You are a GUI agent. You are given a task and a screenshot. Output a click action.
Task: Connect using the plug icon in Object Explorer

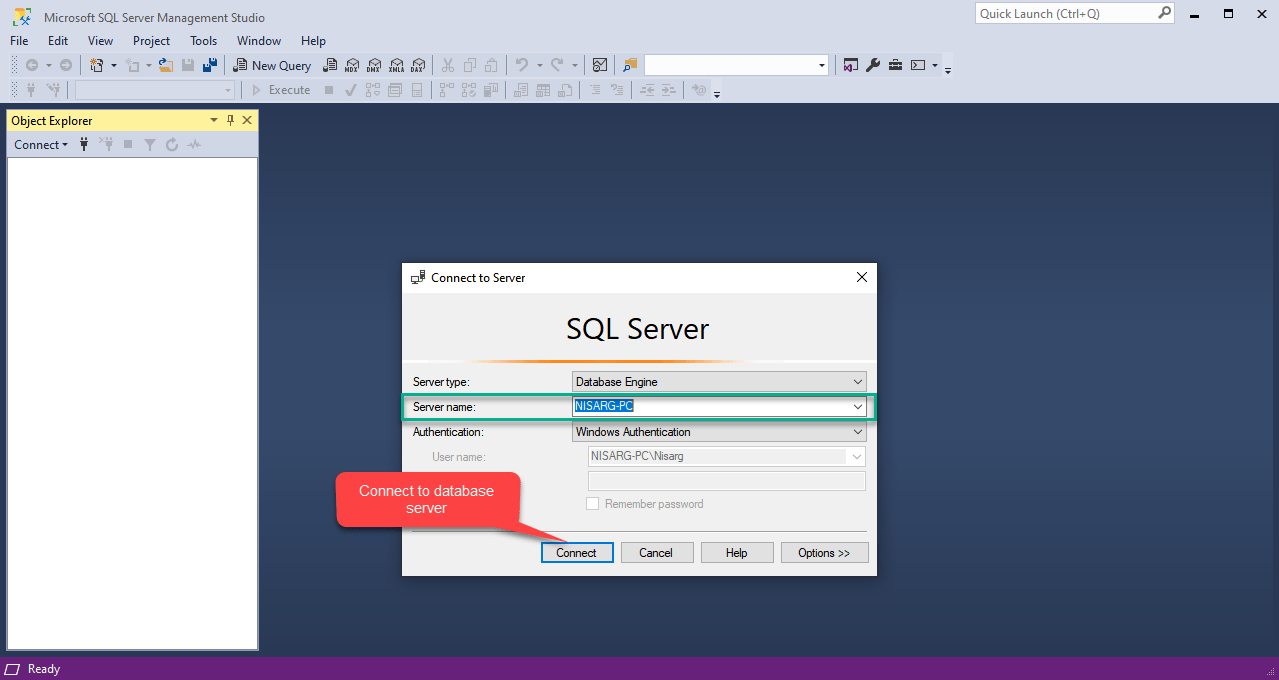point(84,144)
